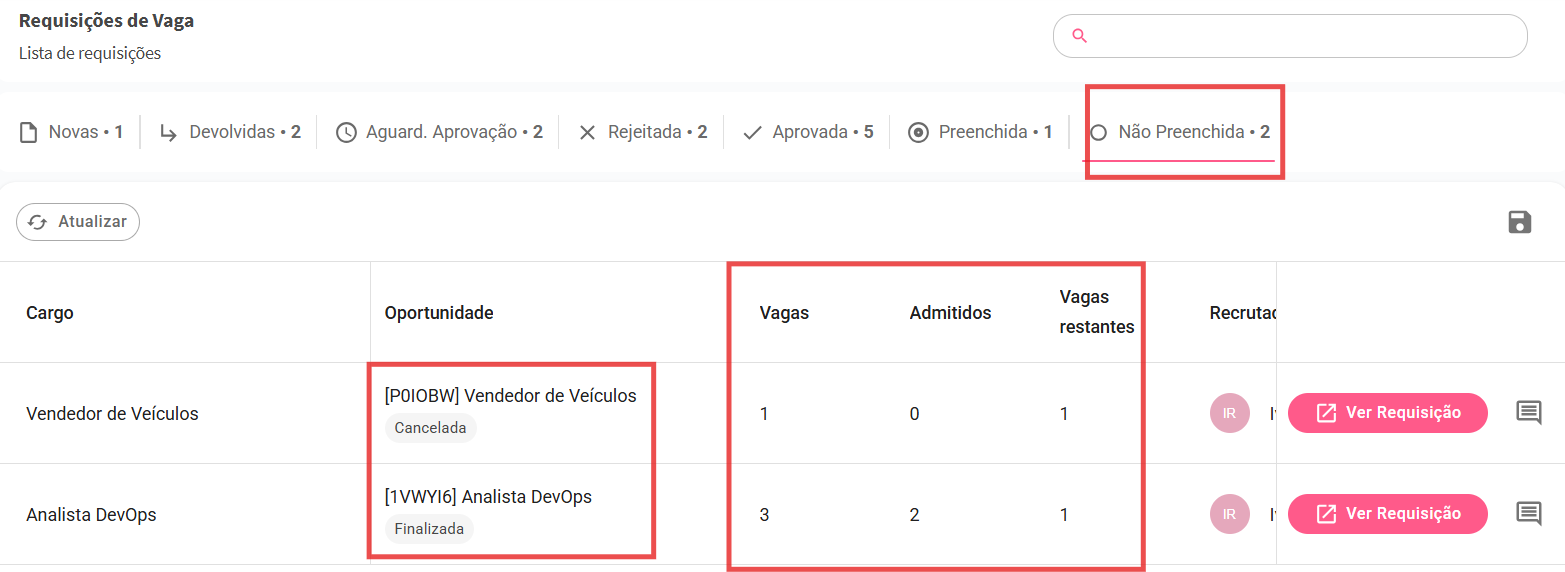The image size is (1565, 572).
Task: Click the external-link icon on first Ver Requisição
Action: pyautogui.click(x=1326, y=413)
